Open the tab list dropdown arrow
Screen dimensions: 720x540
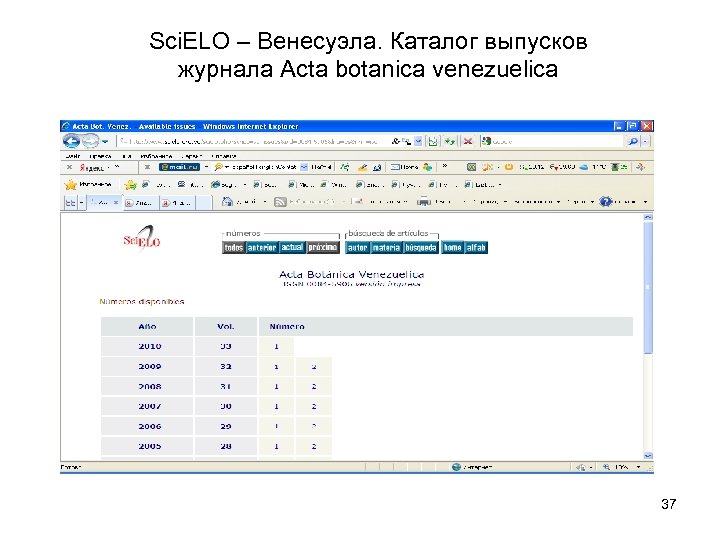tap(82, 202)
